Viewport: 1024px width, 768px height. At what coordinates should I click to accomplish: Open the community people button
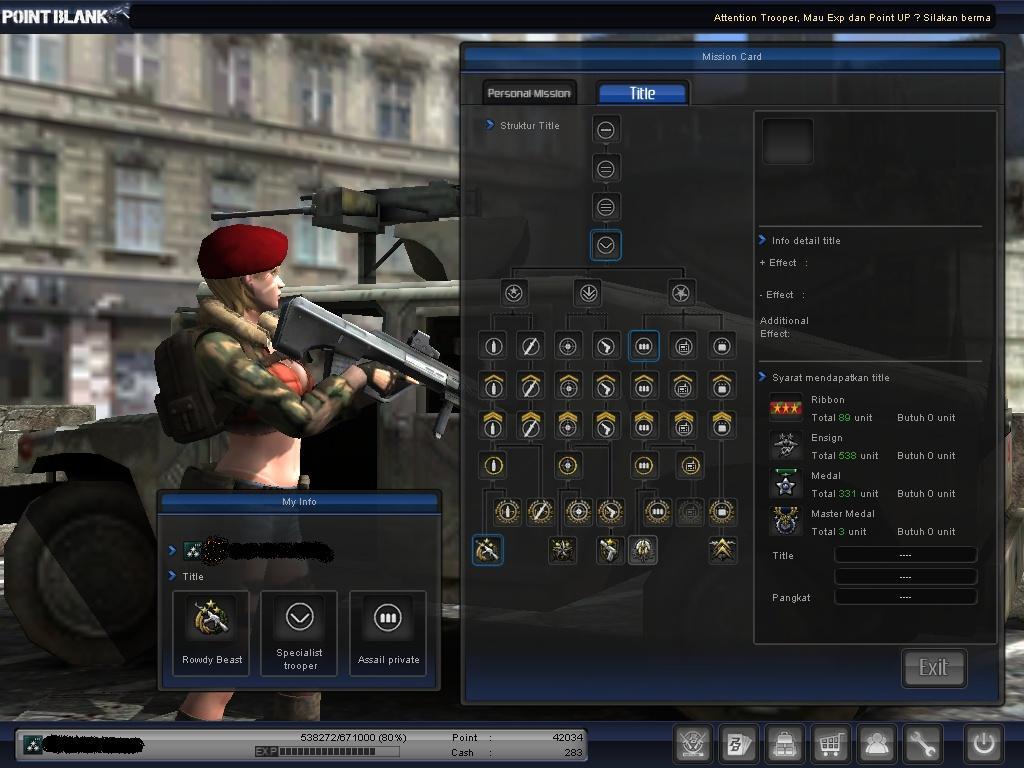[x=876, y=743]
